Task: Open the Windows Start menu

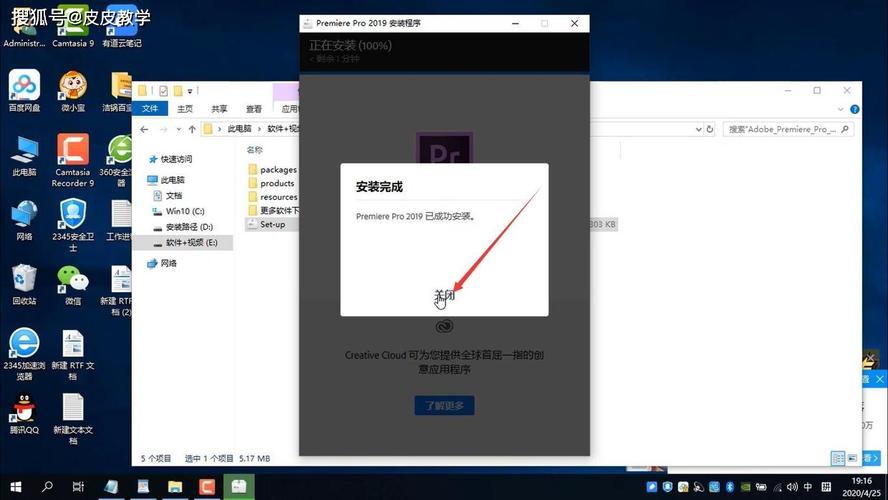Action: [16, 486]
